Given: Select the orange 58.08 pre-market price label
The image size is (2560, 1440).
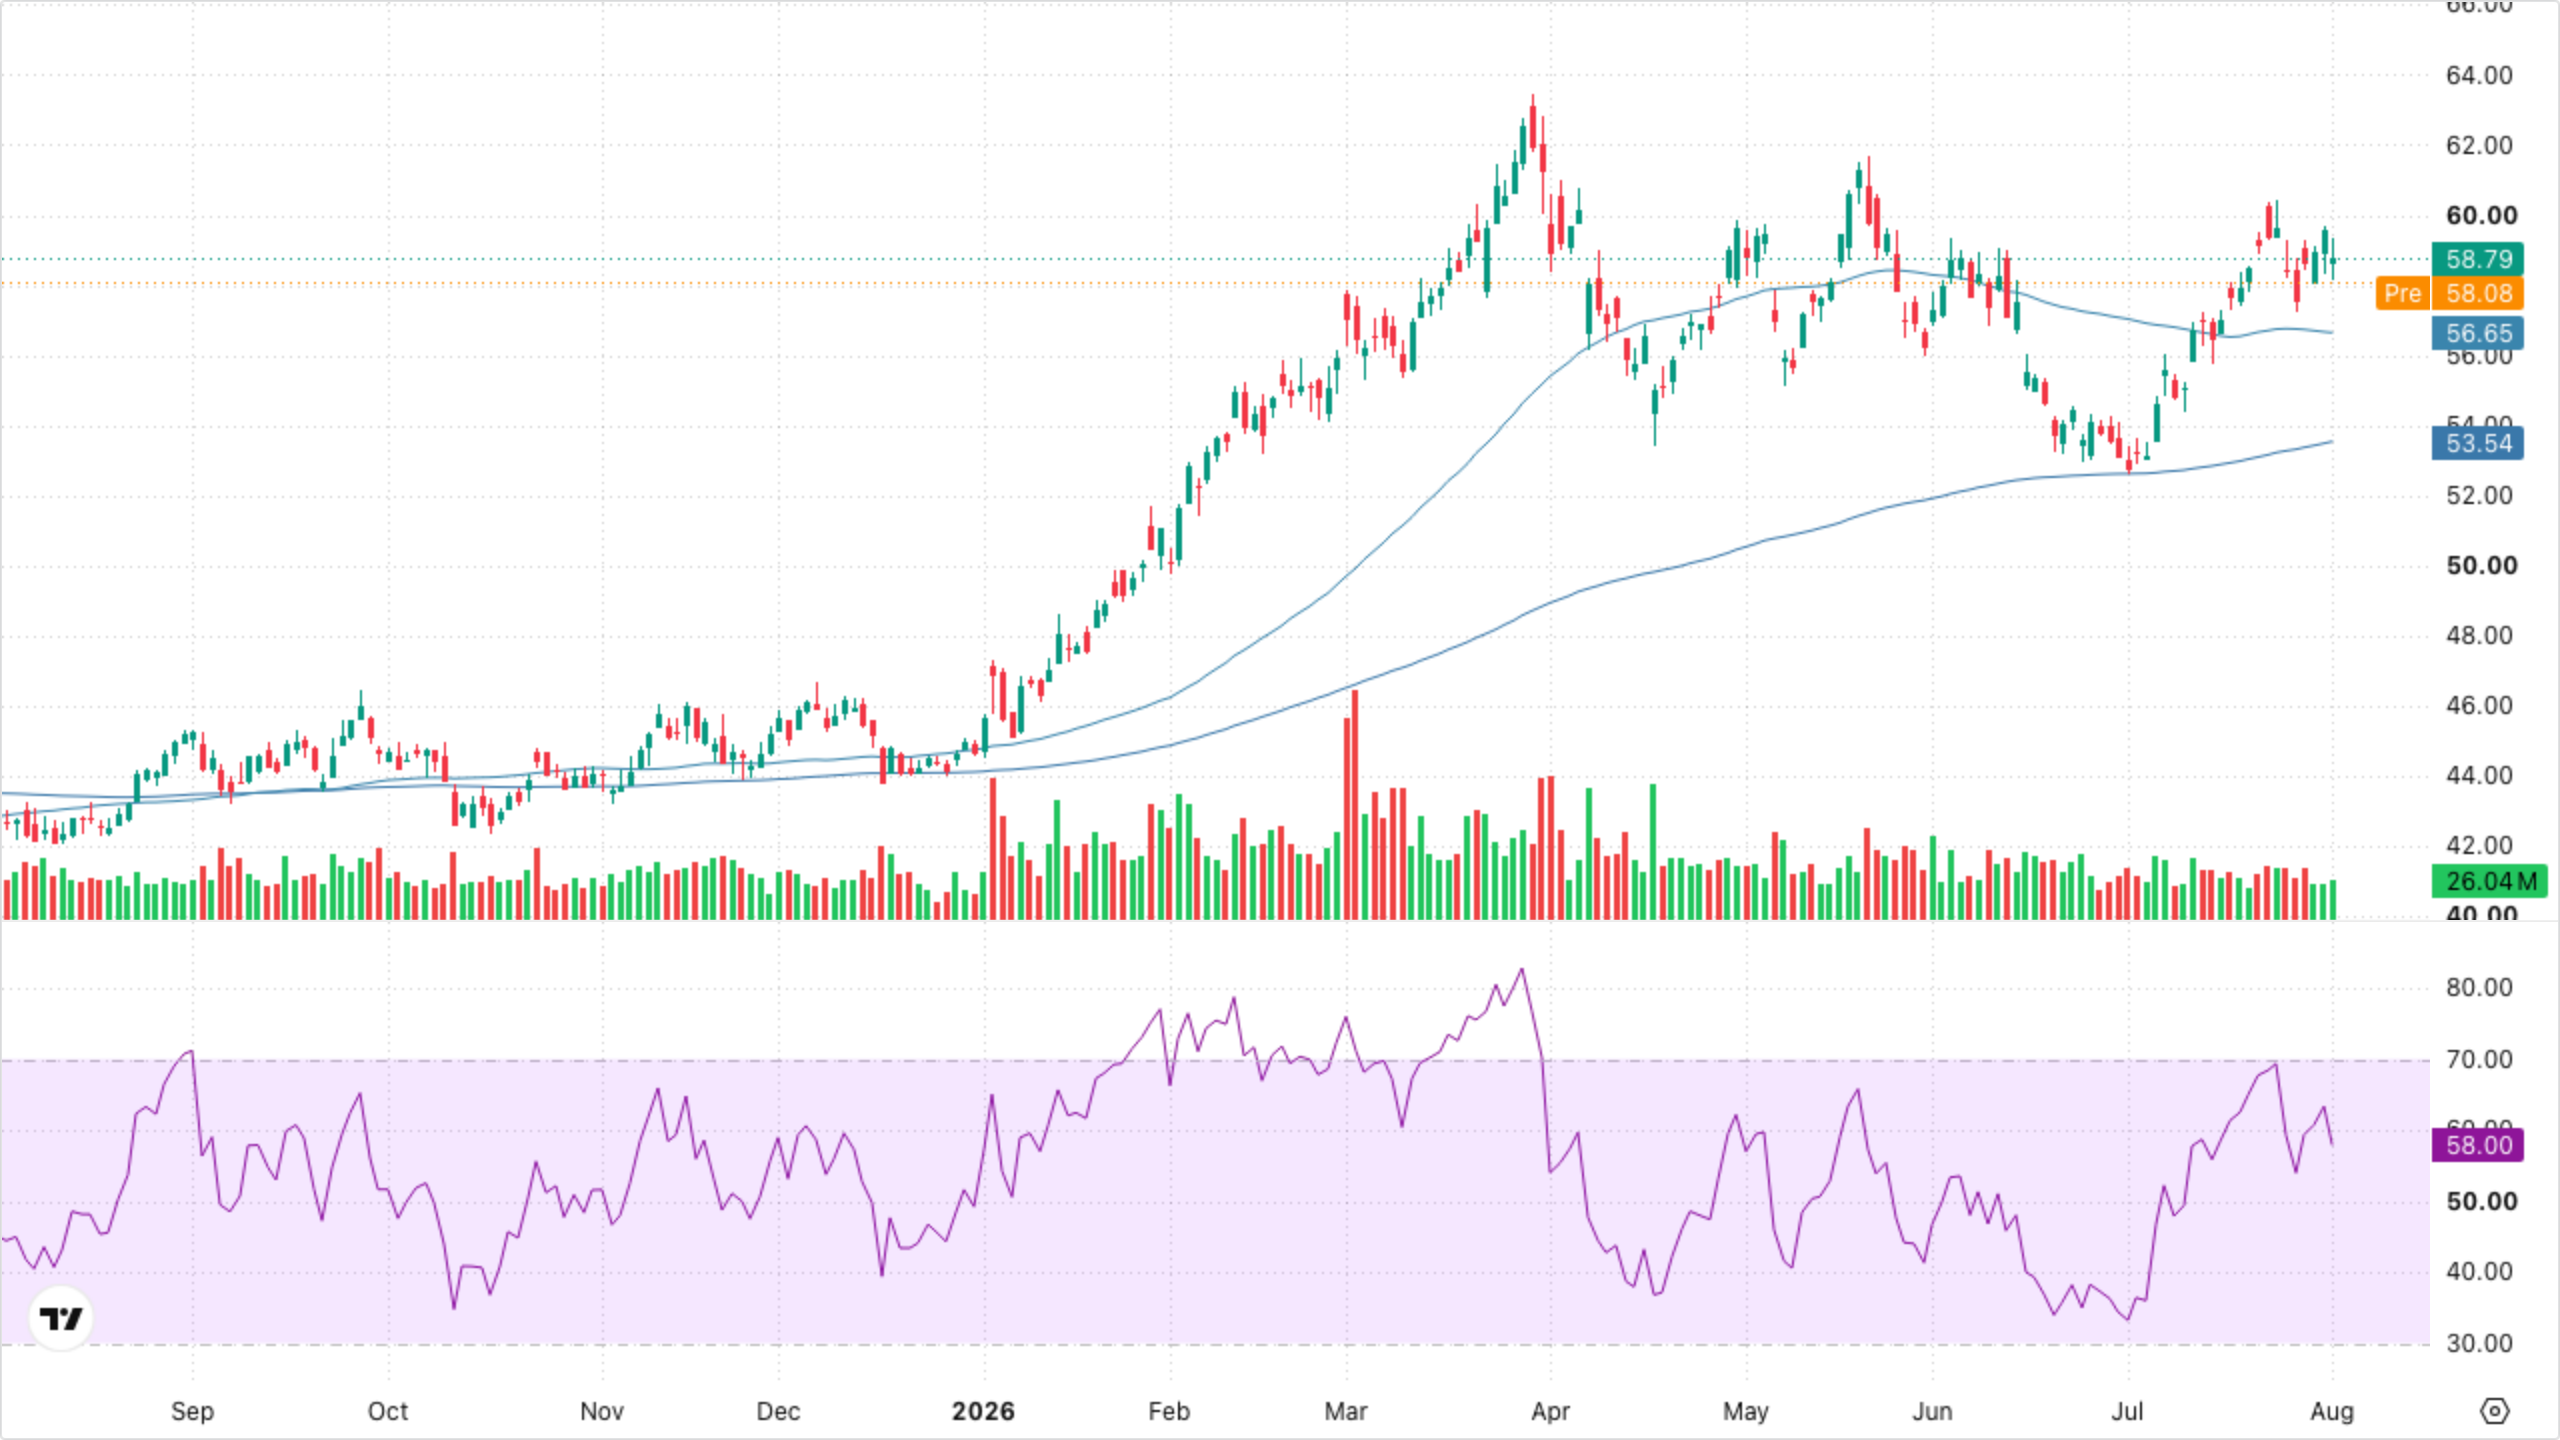Looking at the screenshot, I should (2478, 293).
